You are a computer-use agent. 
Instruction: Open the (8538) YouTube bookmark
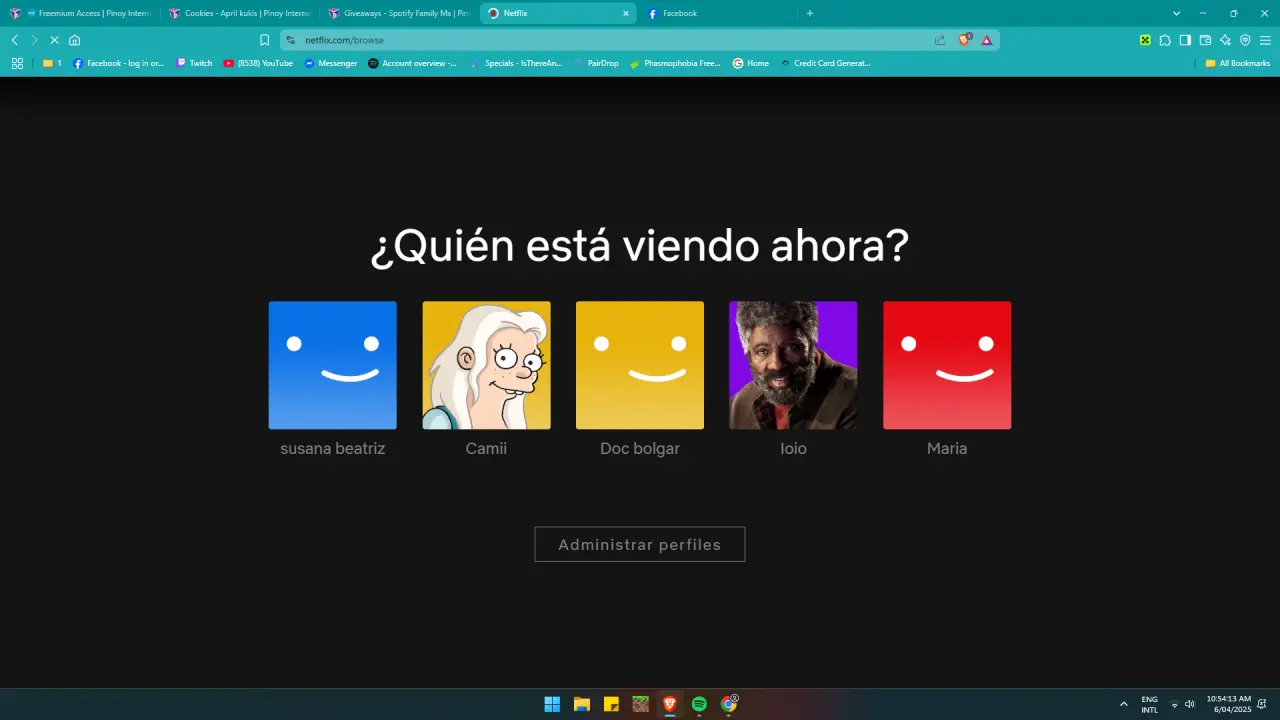pos(258,63)
